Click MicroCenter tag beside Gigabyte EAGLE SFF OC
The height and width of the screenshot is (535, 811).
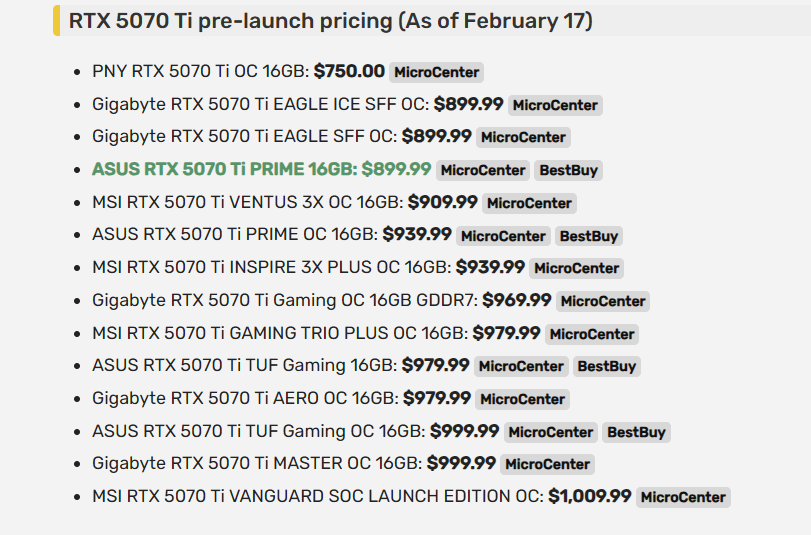[523, 137]
